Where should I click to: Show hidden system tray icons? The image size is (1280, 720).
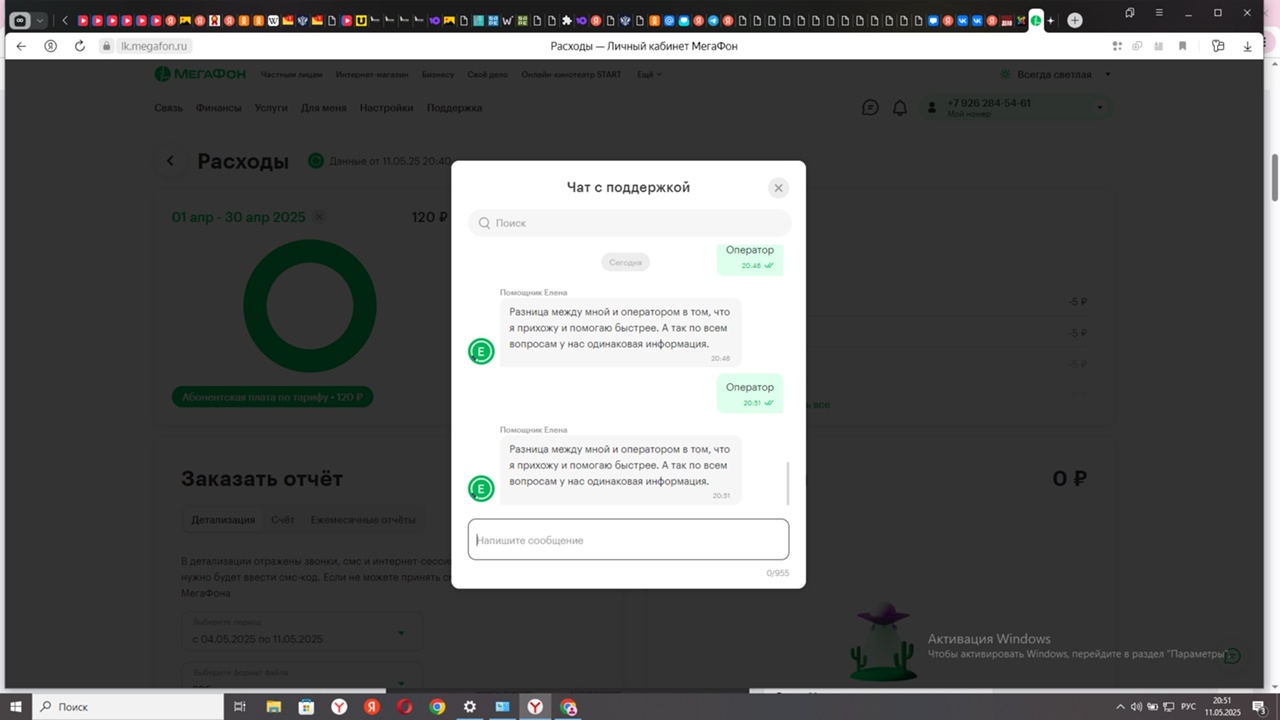(x=1120, y=707)
